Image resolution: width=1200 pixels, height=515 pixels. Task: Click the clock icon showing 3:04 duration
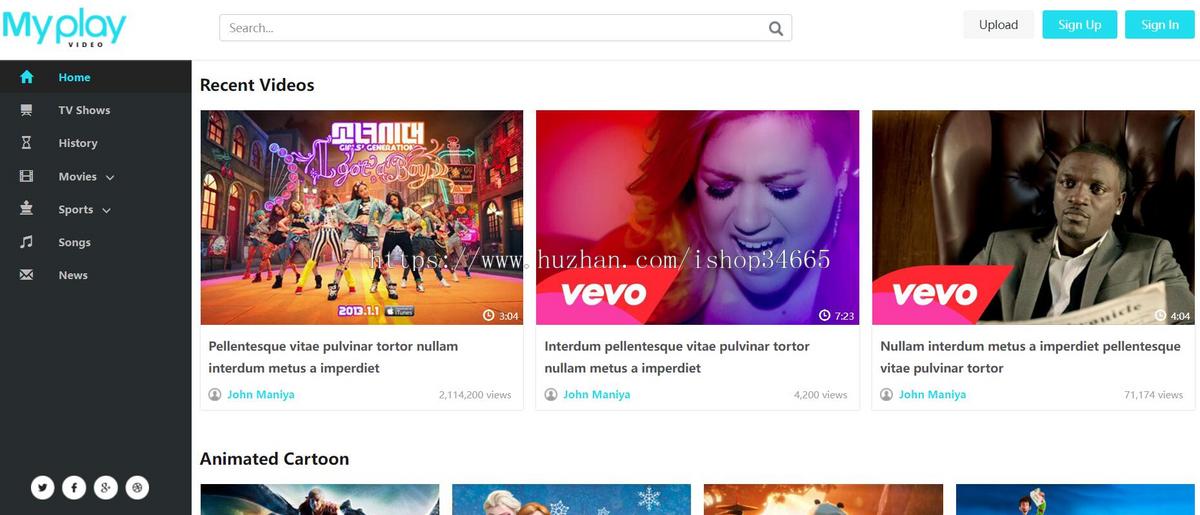tap(489, 315)
